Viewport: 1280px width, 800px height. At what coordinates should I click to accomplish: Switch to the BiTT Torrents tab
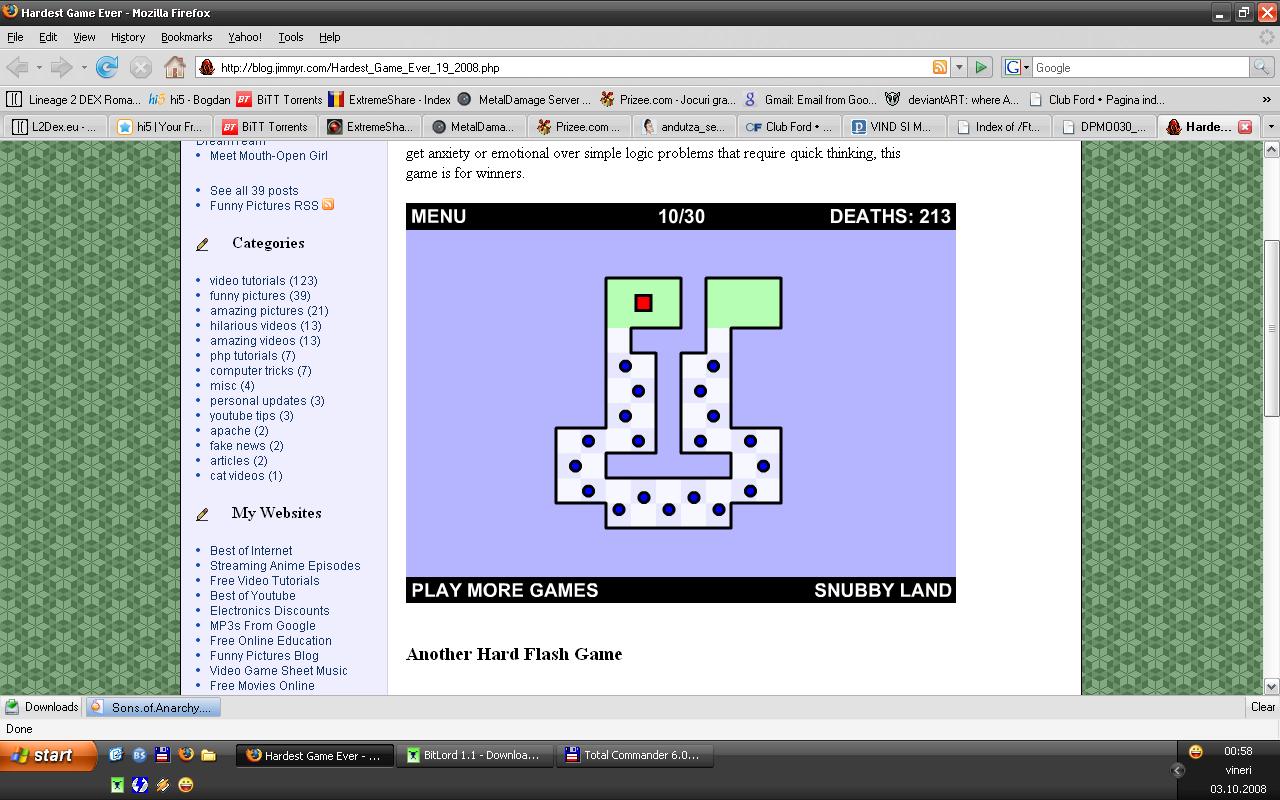(264, 127)
